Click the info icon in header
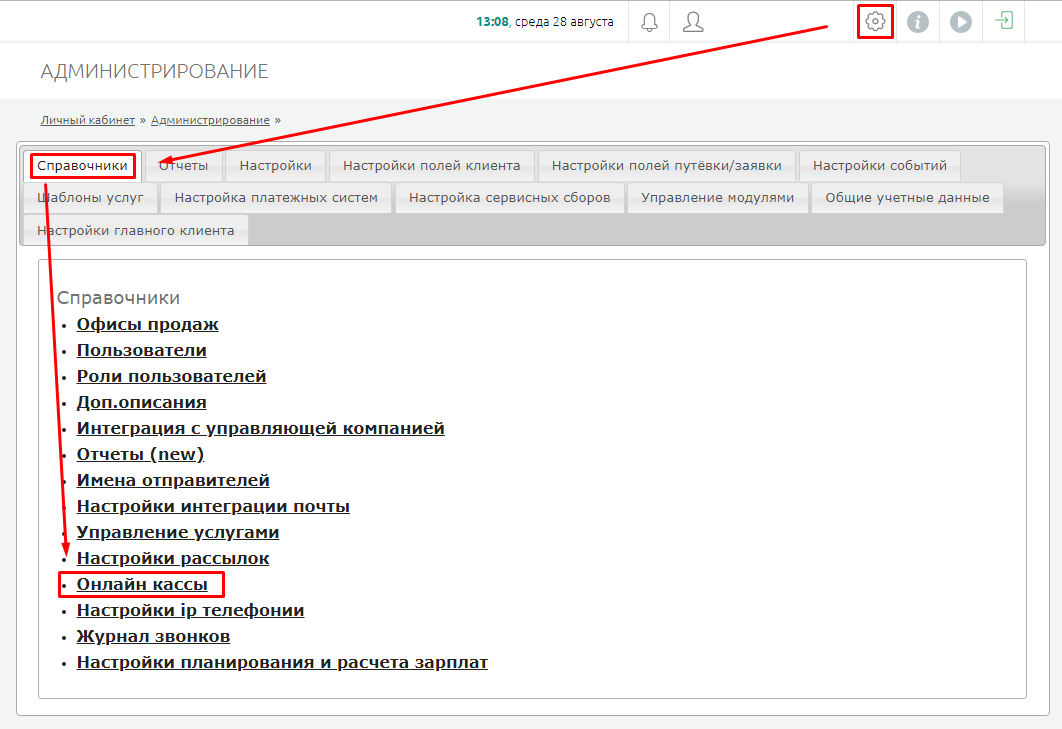 tap(918, 22)
